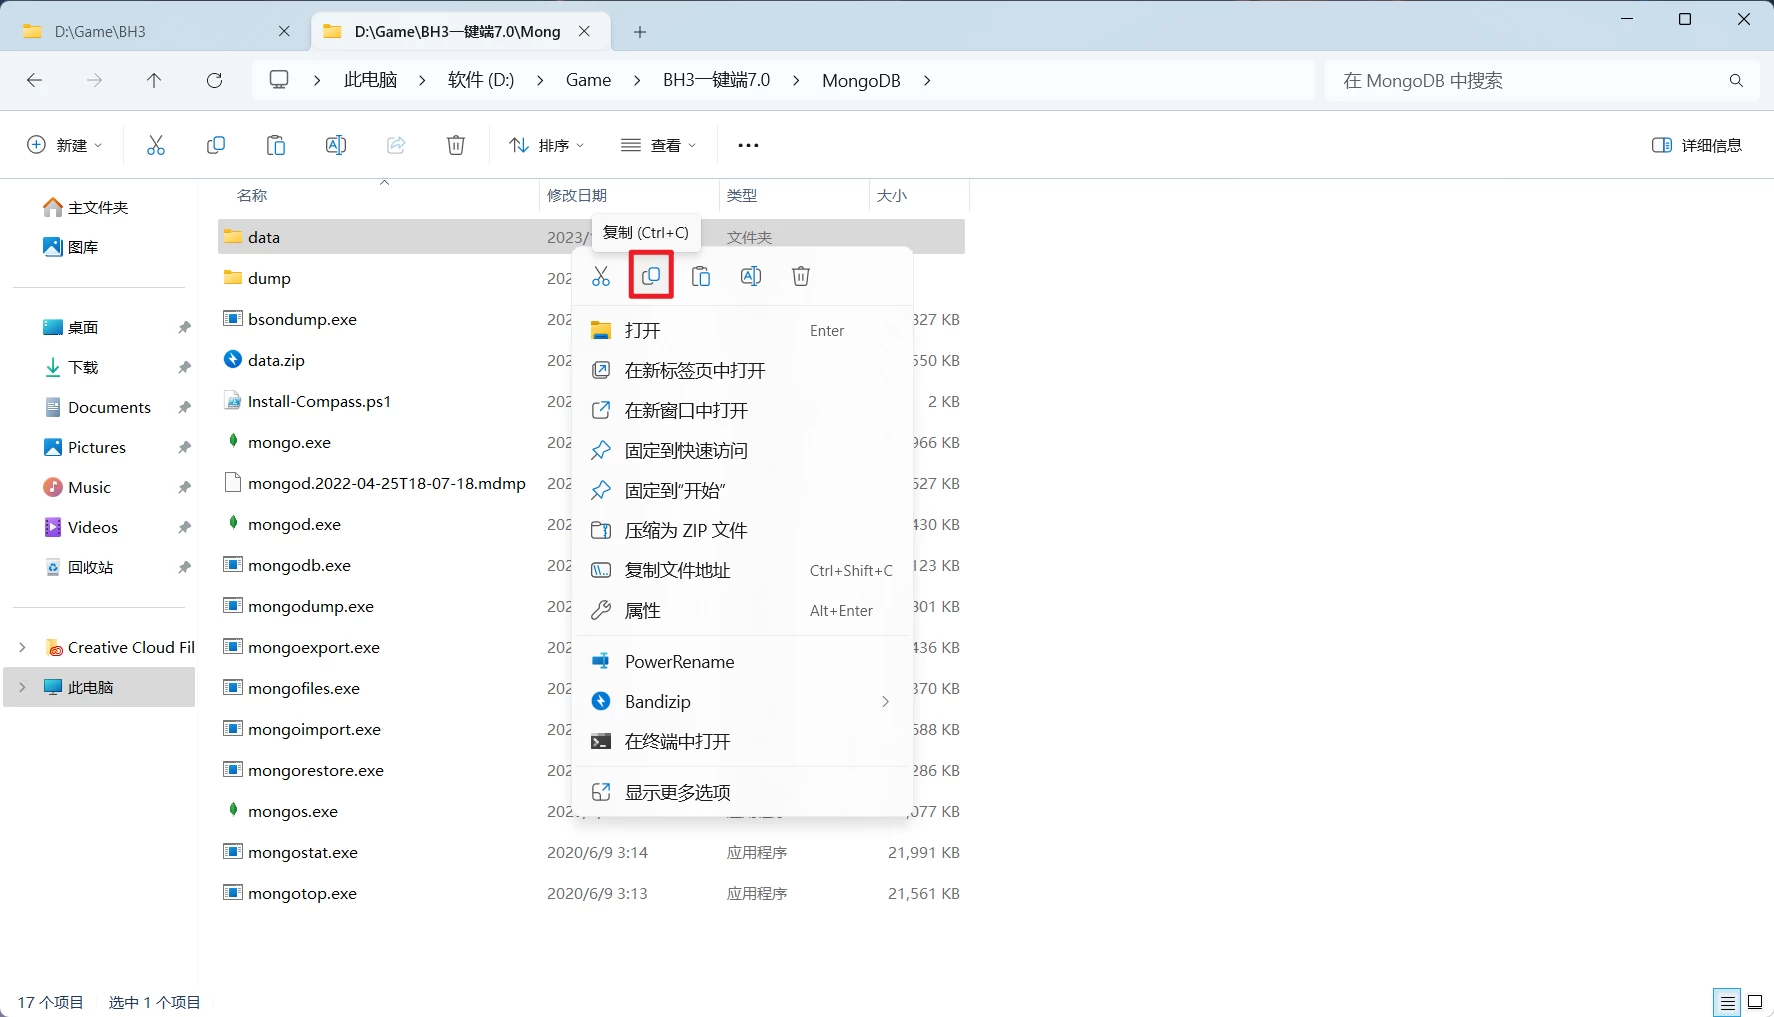Expand the Bandizip submenu arrow
The image size is (1774, 1017).
(884, 701)
